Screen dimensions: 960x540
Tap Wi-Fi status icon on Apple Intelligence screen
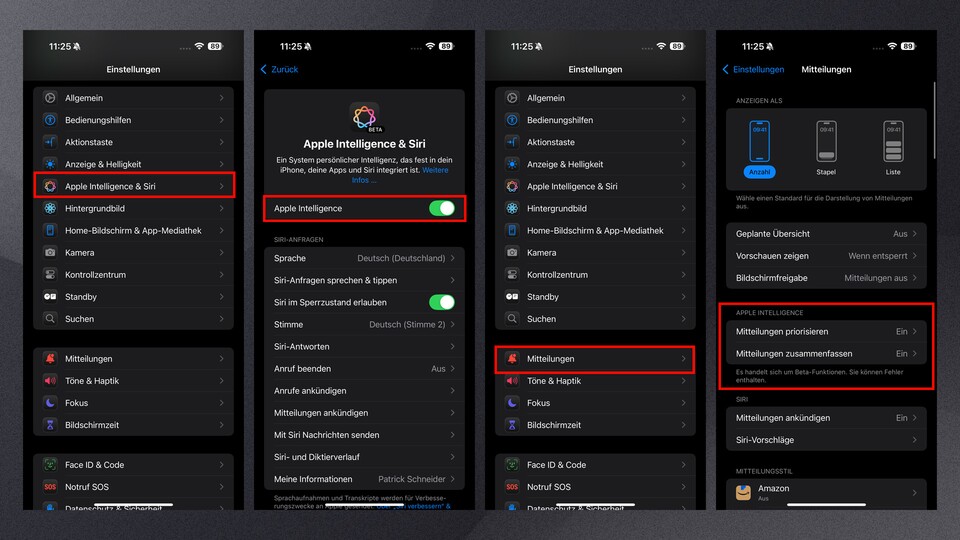coord(430,47)
